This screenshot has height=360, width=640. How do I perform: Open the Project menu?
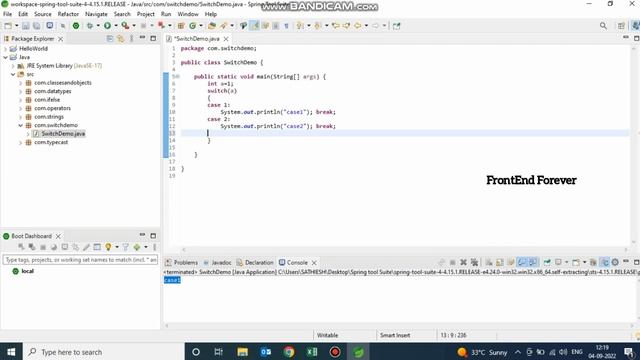click(146, 14)
